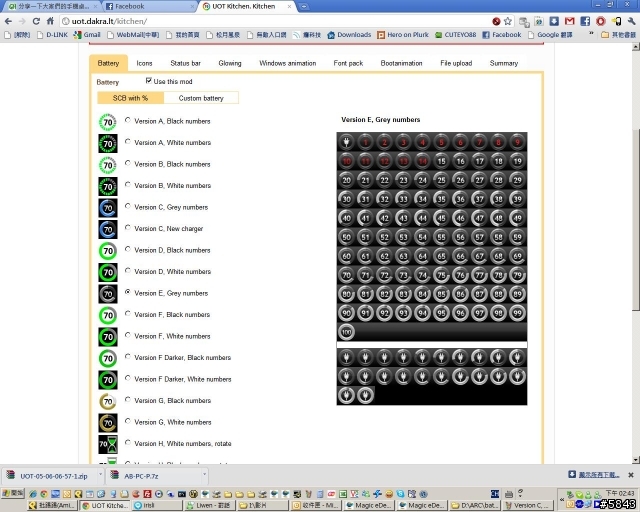Select Version D, White numbers radio
The image size is (640, 512).
128,271
